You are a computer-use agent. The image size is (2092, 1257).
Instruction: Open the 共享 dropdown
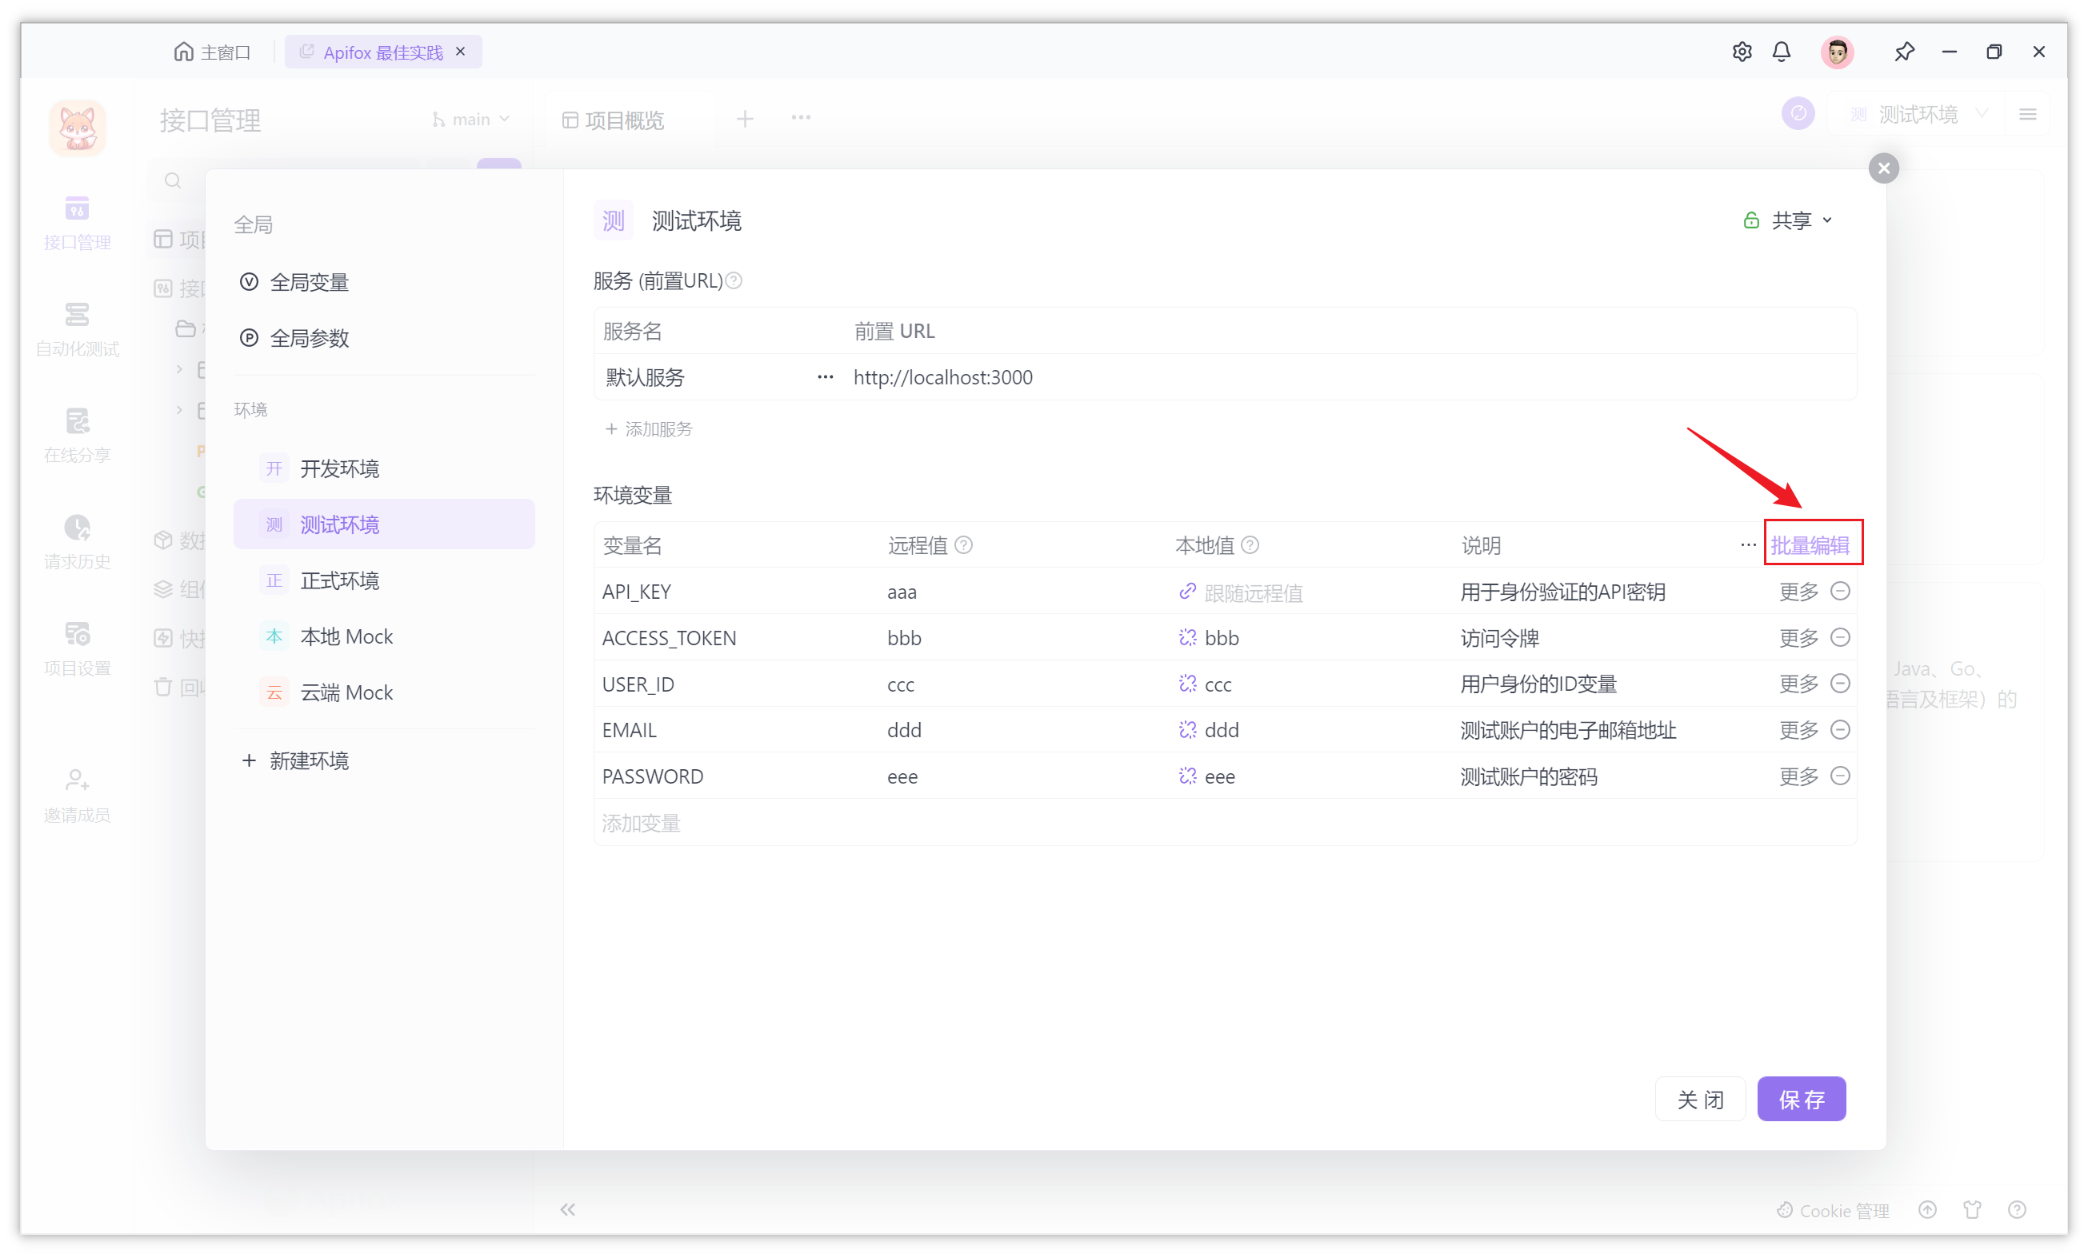coord(1802,220)
